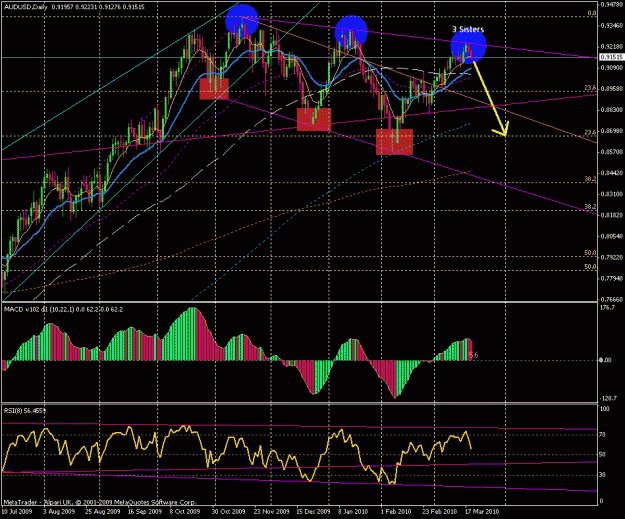This screenshot has height=519, width=625.
Task: Click the 17 Mar 2010 date label
Action: coord(482,511)
